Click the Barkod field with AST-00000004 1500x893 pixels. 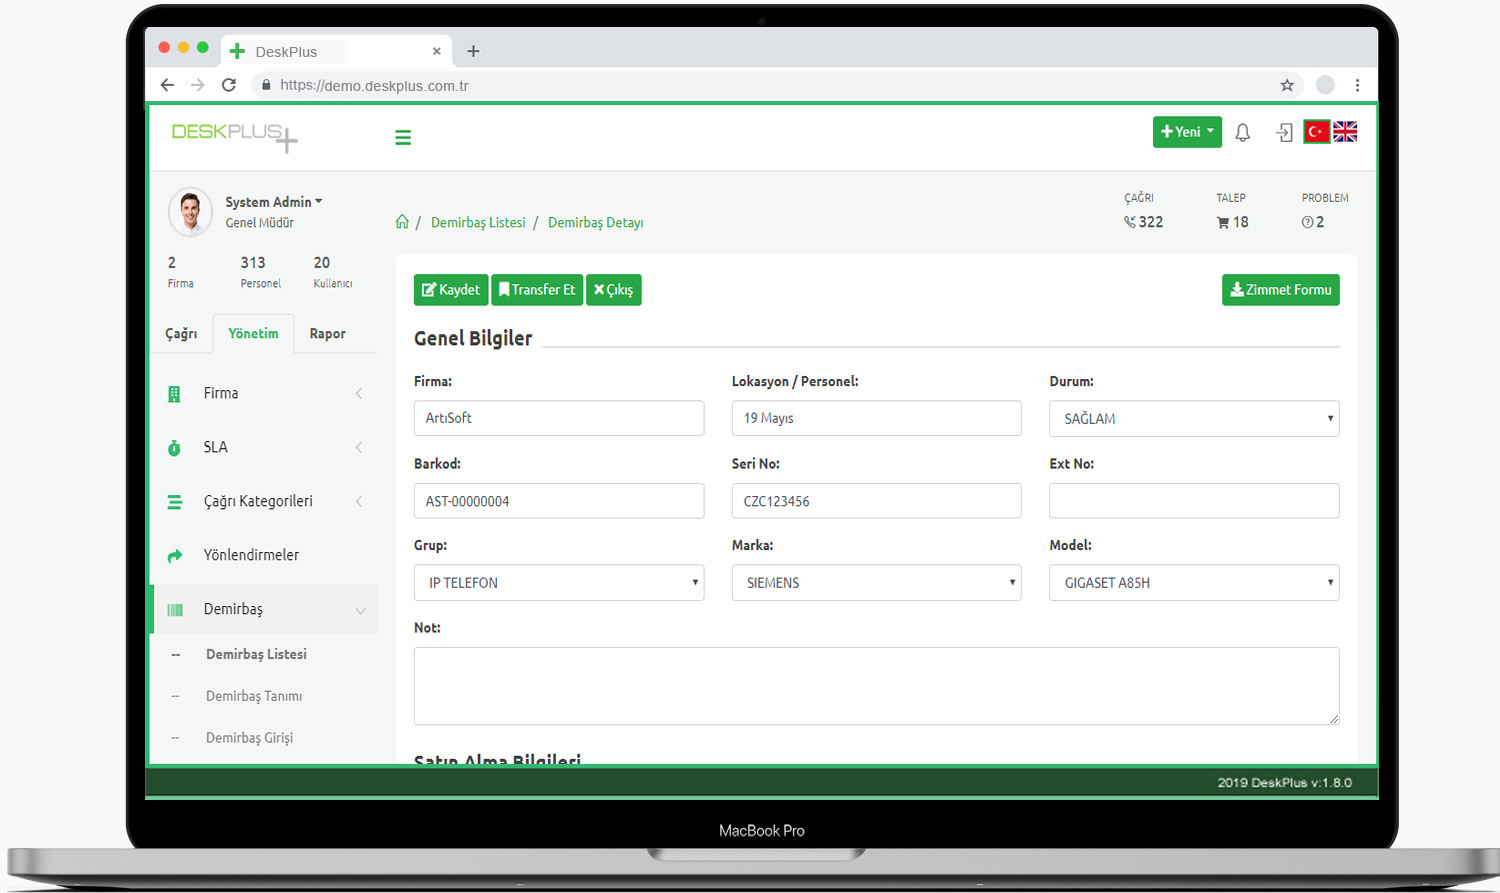coord(559,501)
